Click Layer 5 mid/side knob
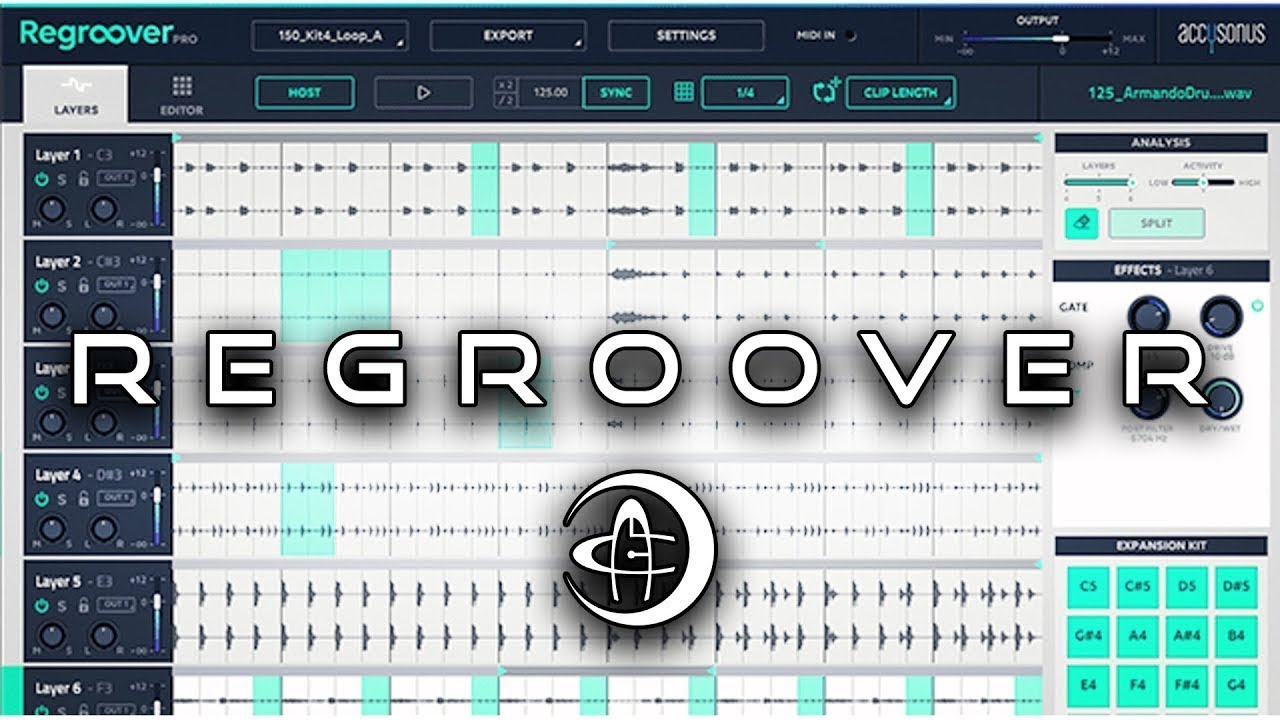 pyautogui.click(x=52, y=635)
